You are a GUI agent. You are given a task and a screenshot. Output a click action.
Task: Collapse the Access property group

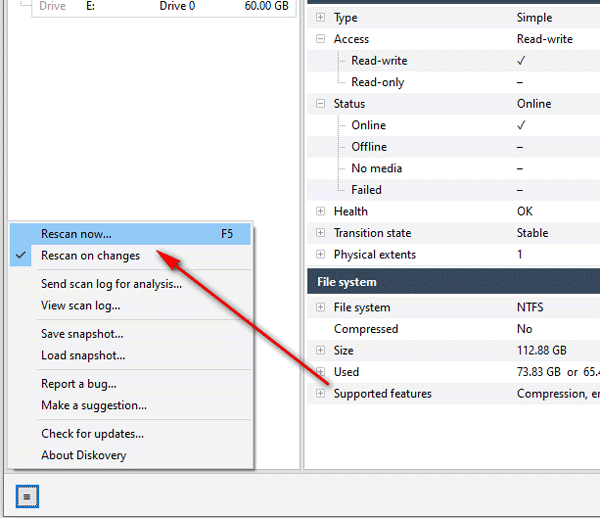pos(320,40)
